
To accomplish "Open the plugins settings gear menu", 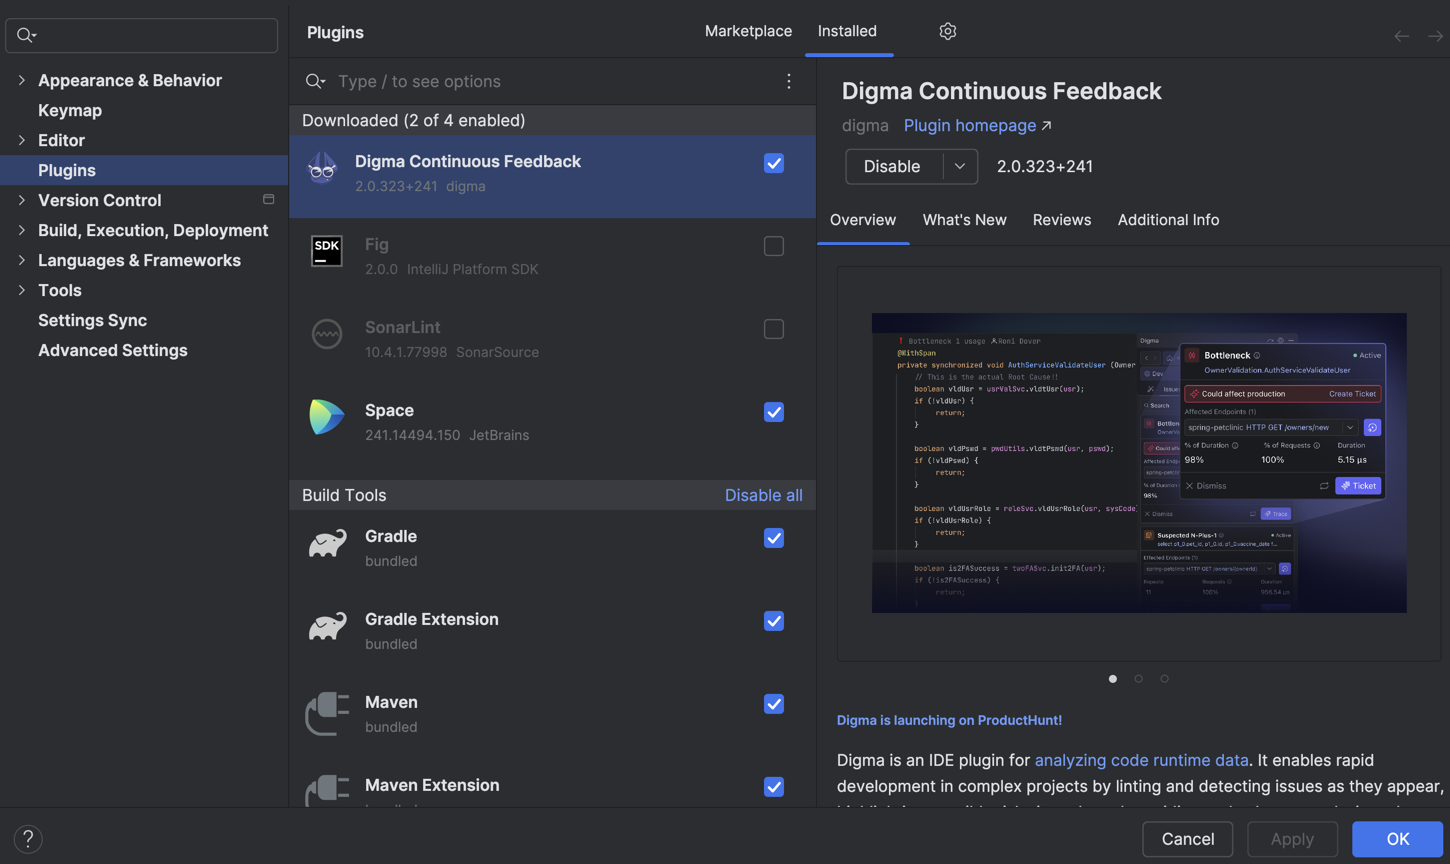I will tap(948, 31).
